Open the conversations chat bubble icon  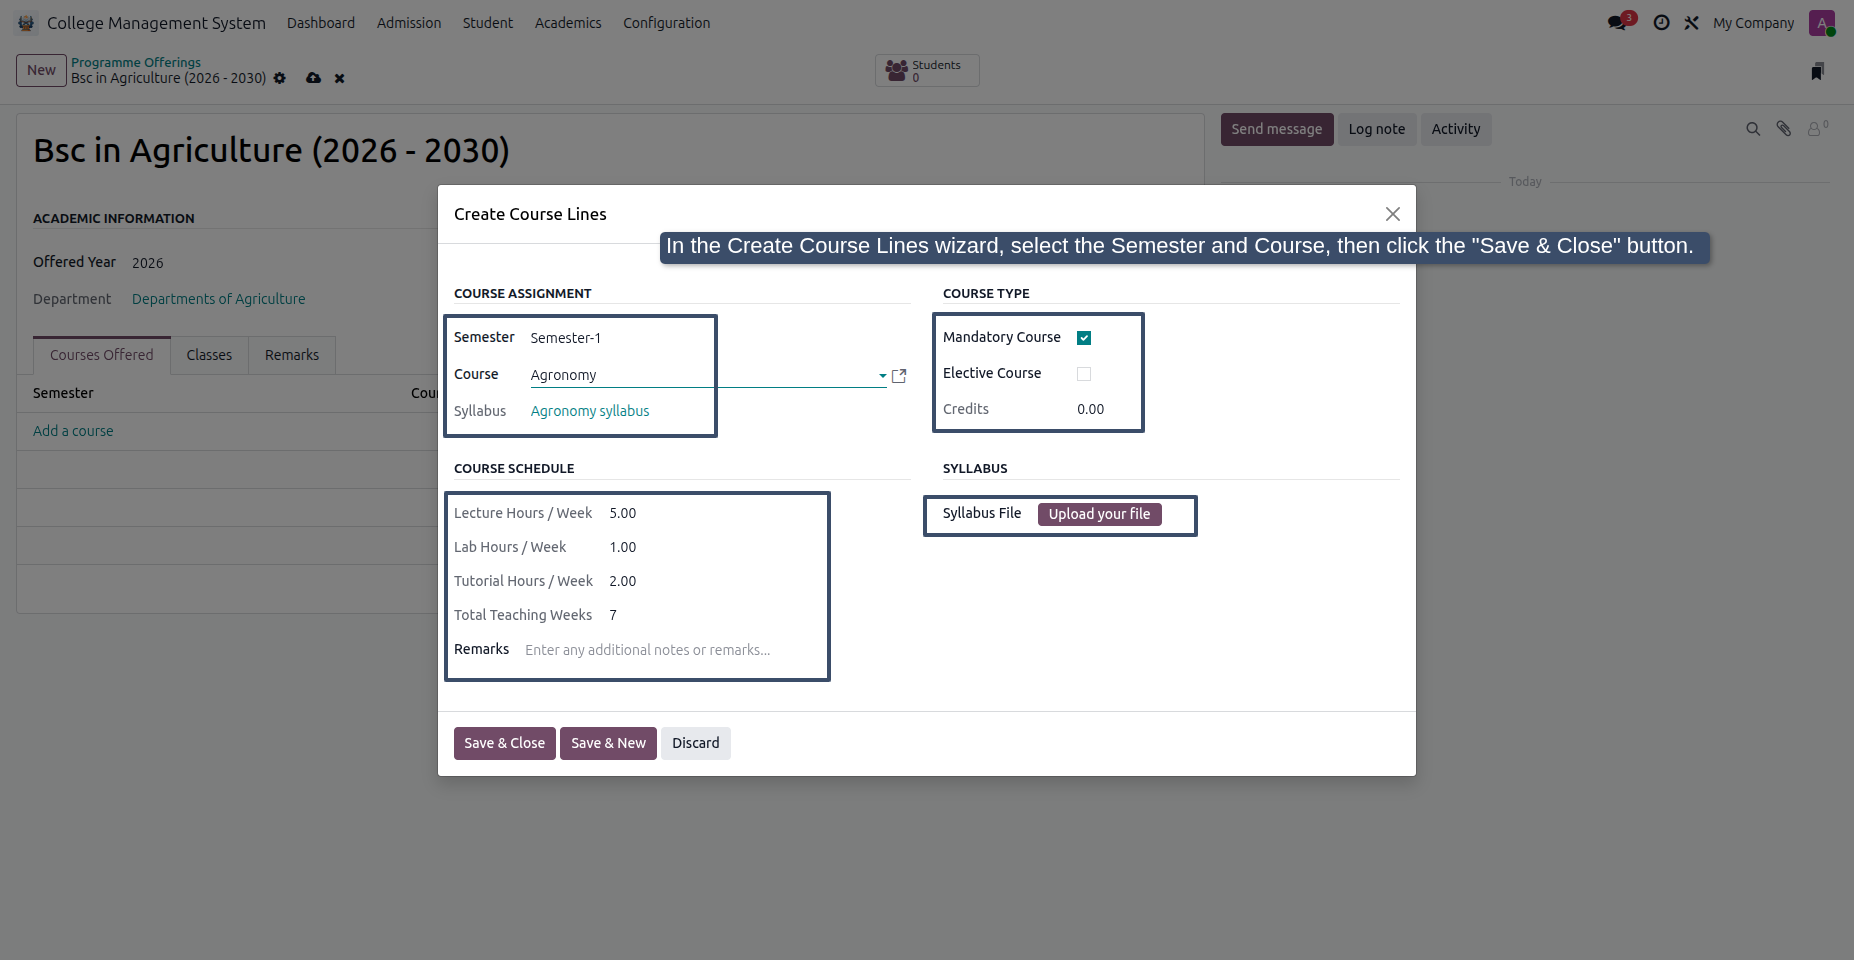1618,23
